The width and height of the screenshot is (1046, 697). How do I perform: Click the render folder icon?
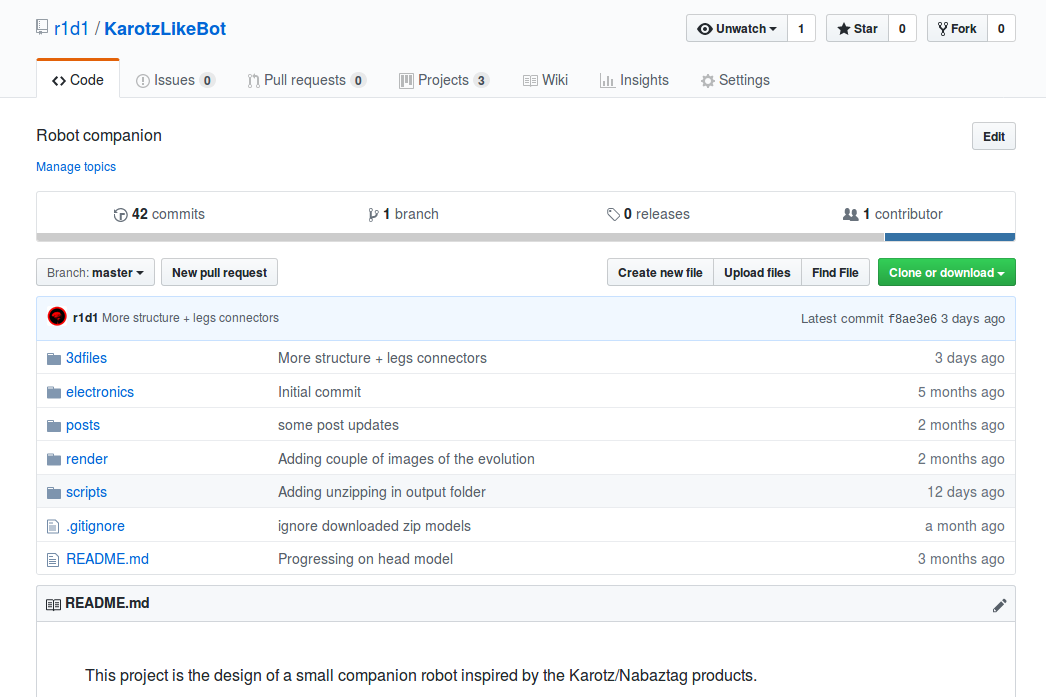click(54, 460)
